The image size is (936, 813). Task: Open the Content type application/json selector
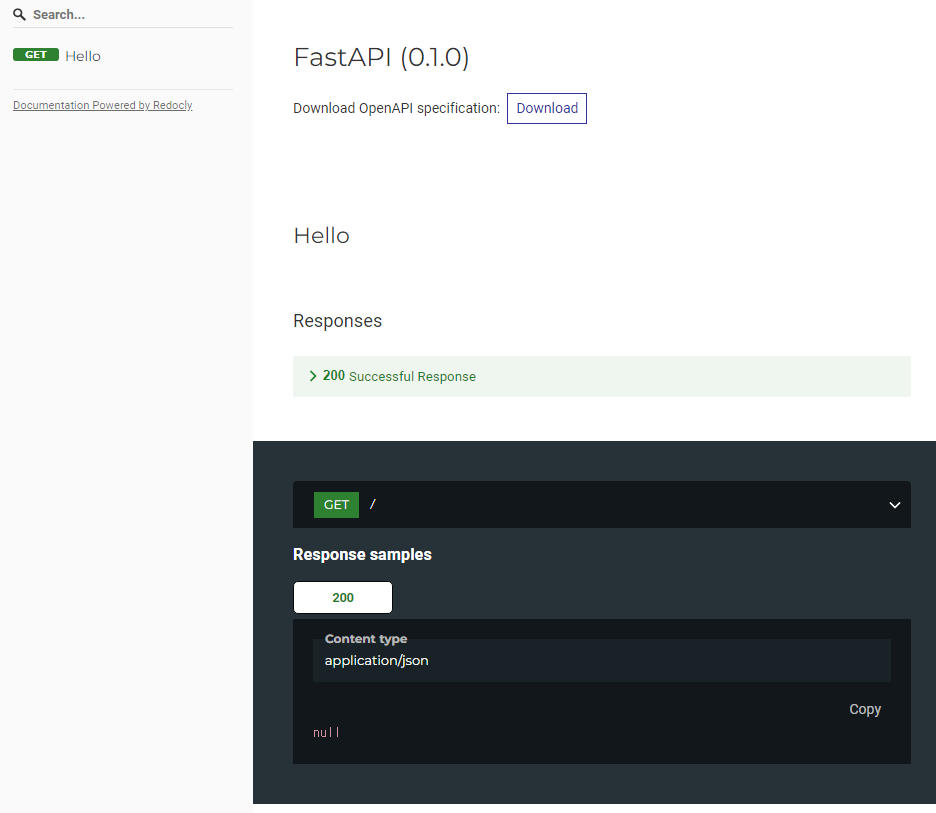602,660
